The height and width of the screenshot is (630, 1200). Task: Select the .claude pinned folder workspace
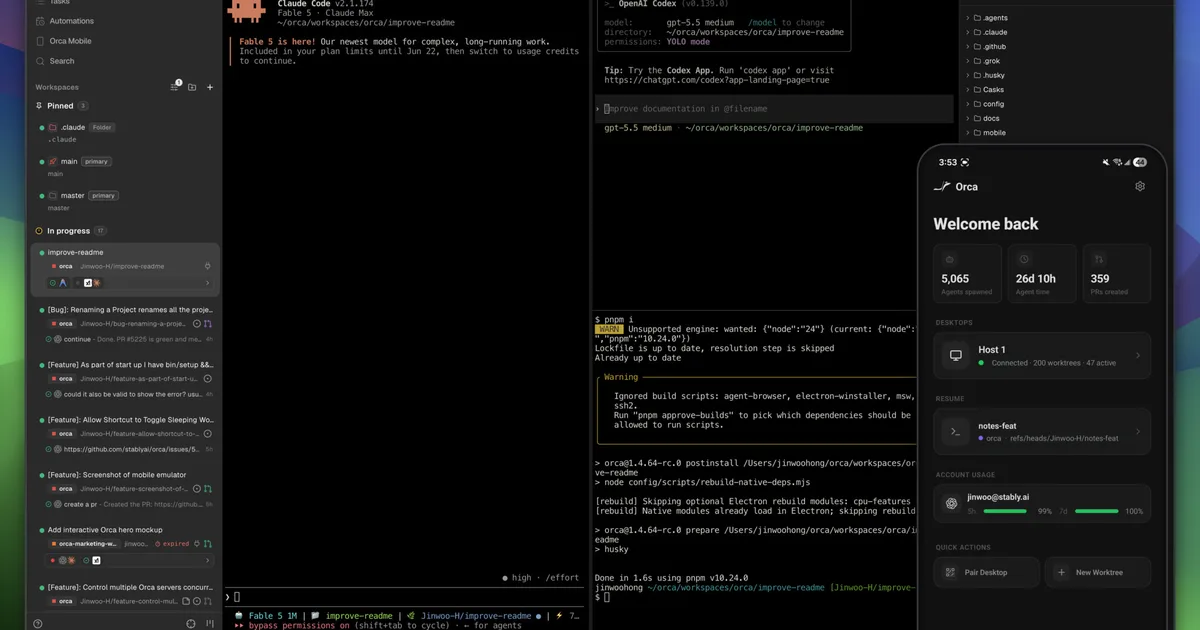click(x=125, y=133)
